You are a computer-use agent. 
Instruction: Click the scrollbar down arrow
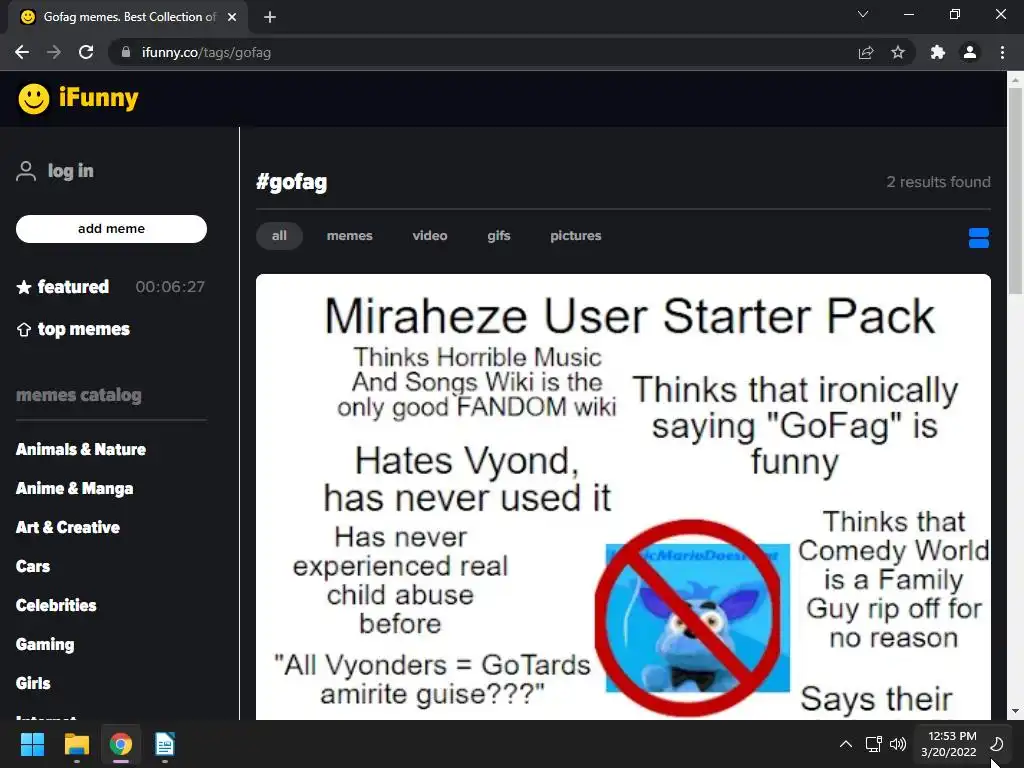pyautogui.click(x=1015, y=711)
